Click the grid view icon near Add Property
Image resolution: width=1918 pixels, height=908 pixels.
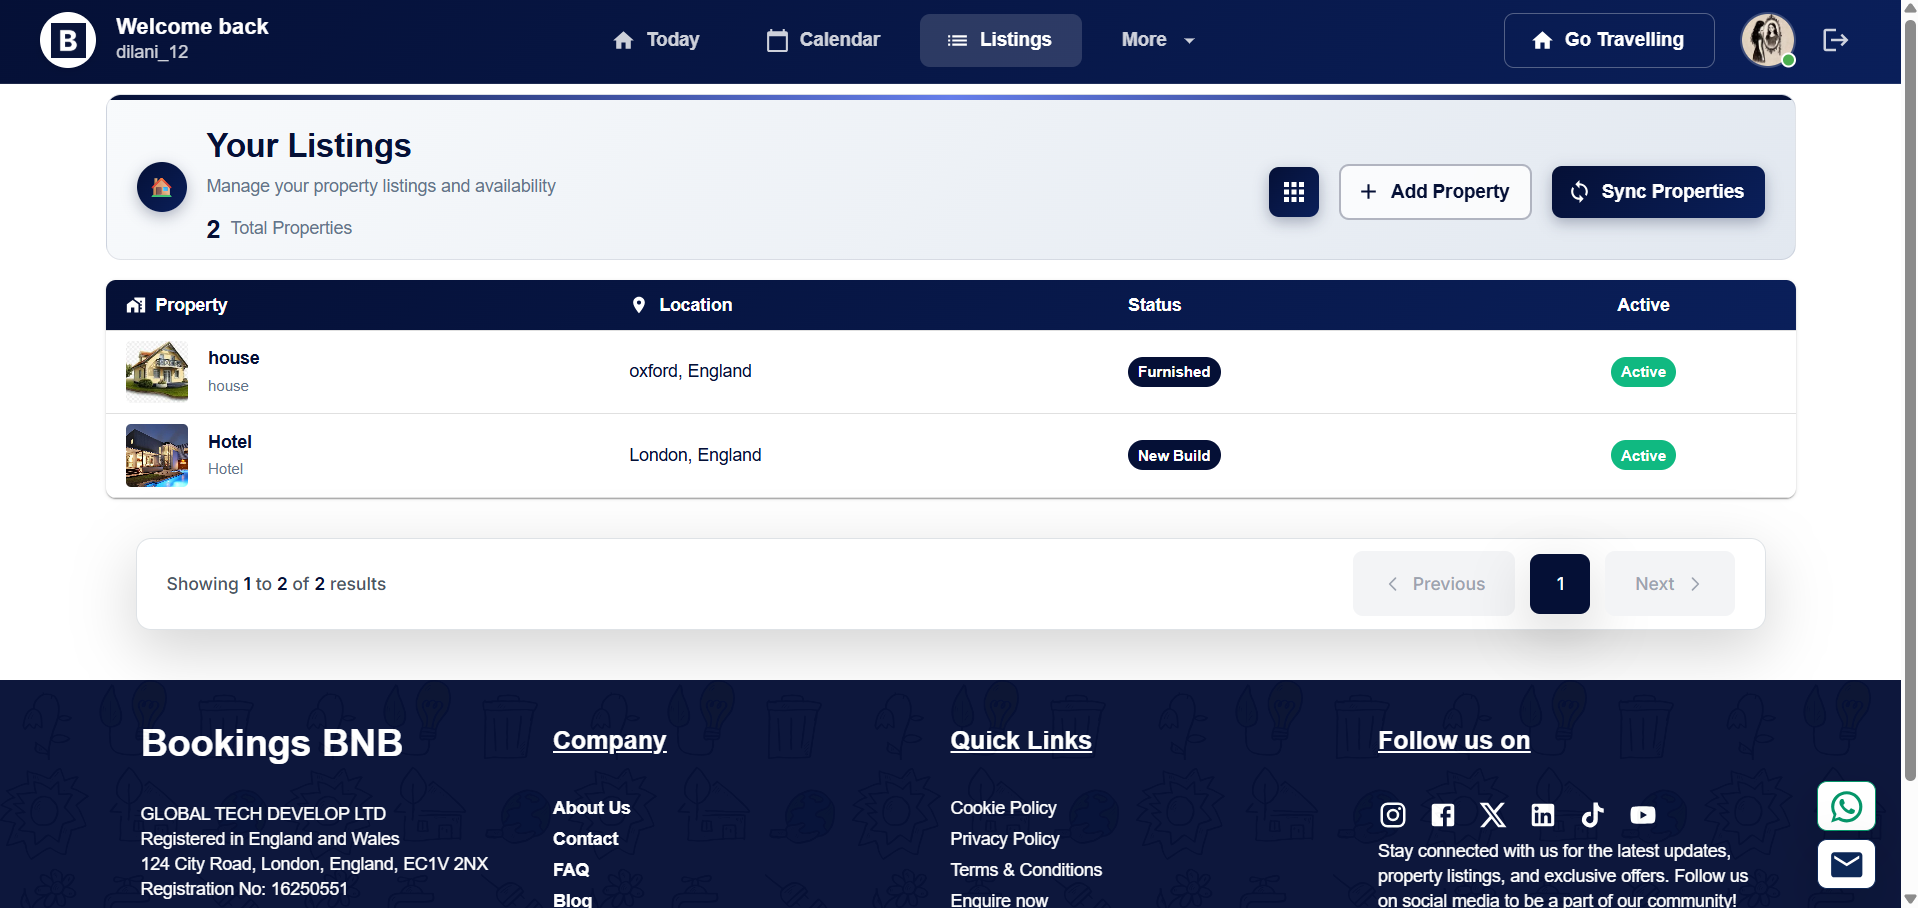point(1293,191)
